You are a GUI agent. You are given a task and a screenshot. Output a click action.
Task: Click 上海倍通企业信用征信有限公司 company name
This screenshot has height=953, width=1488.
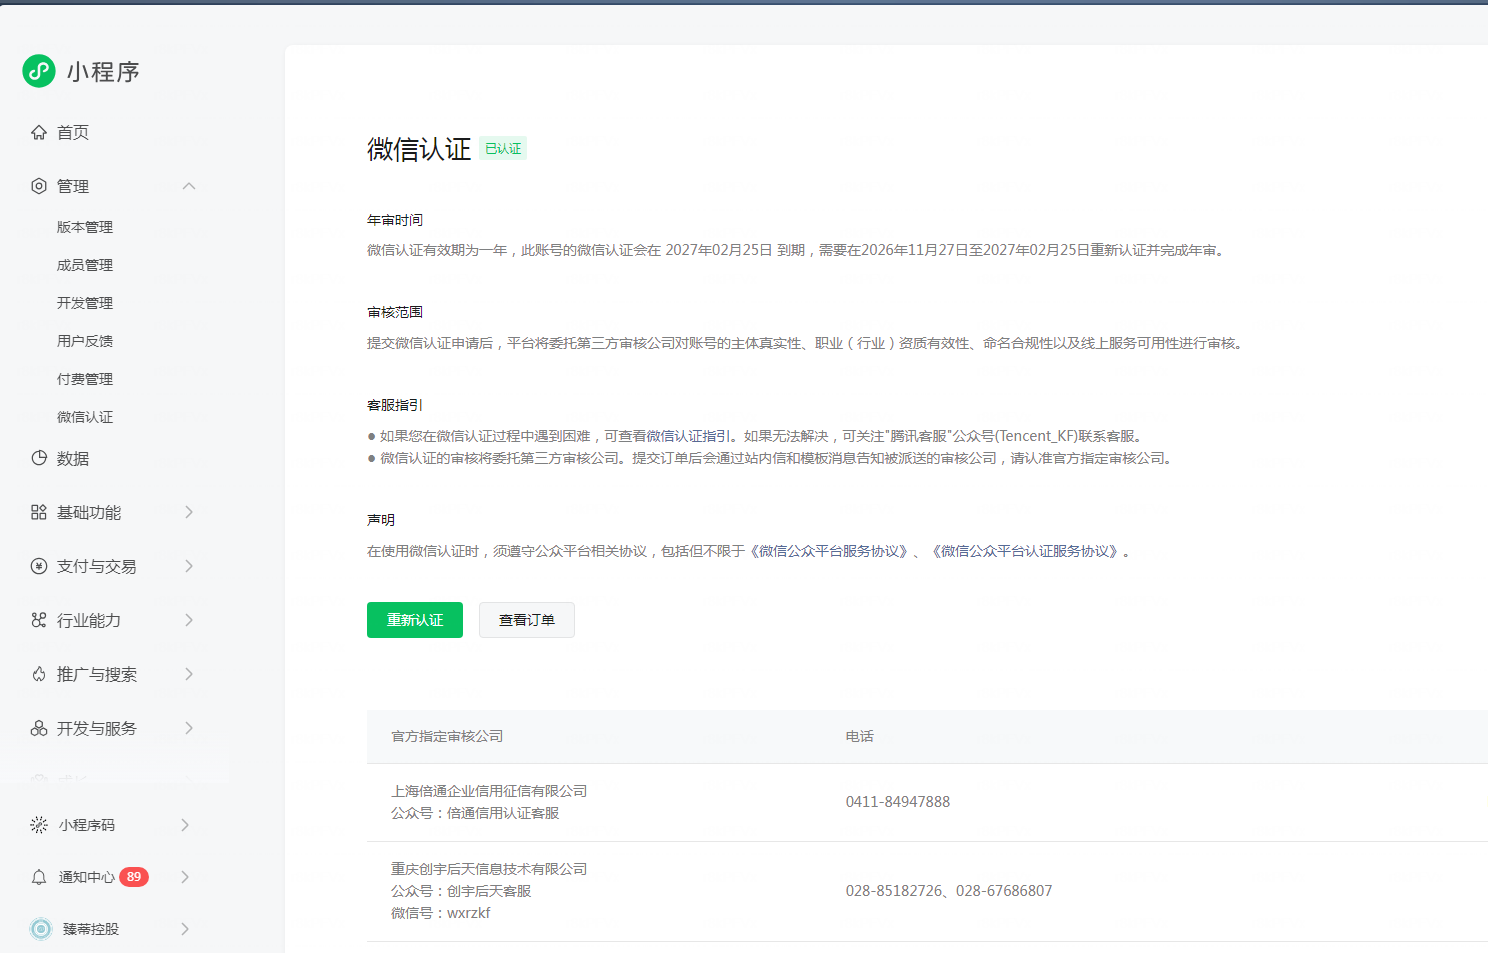489,791
